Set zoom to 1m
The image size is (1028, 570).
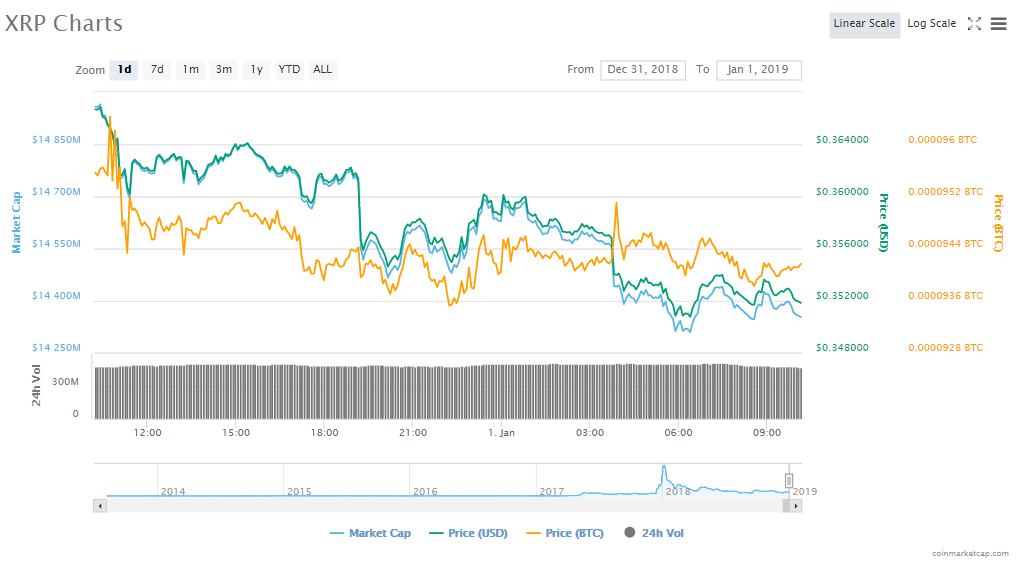(190, 70)
